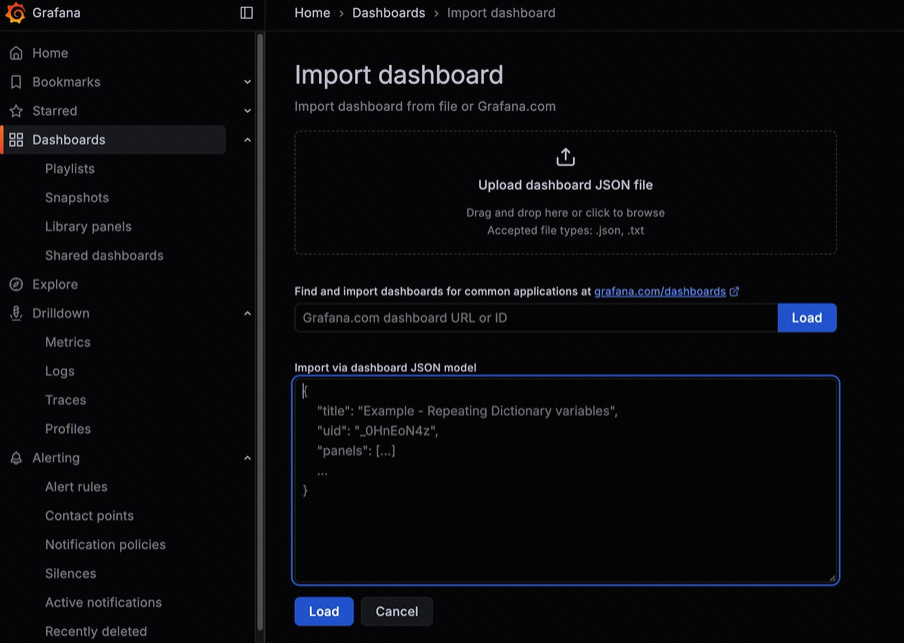
Task: Click the Home house icon in sidebar
Action: (16, 53)
